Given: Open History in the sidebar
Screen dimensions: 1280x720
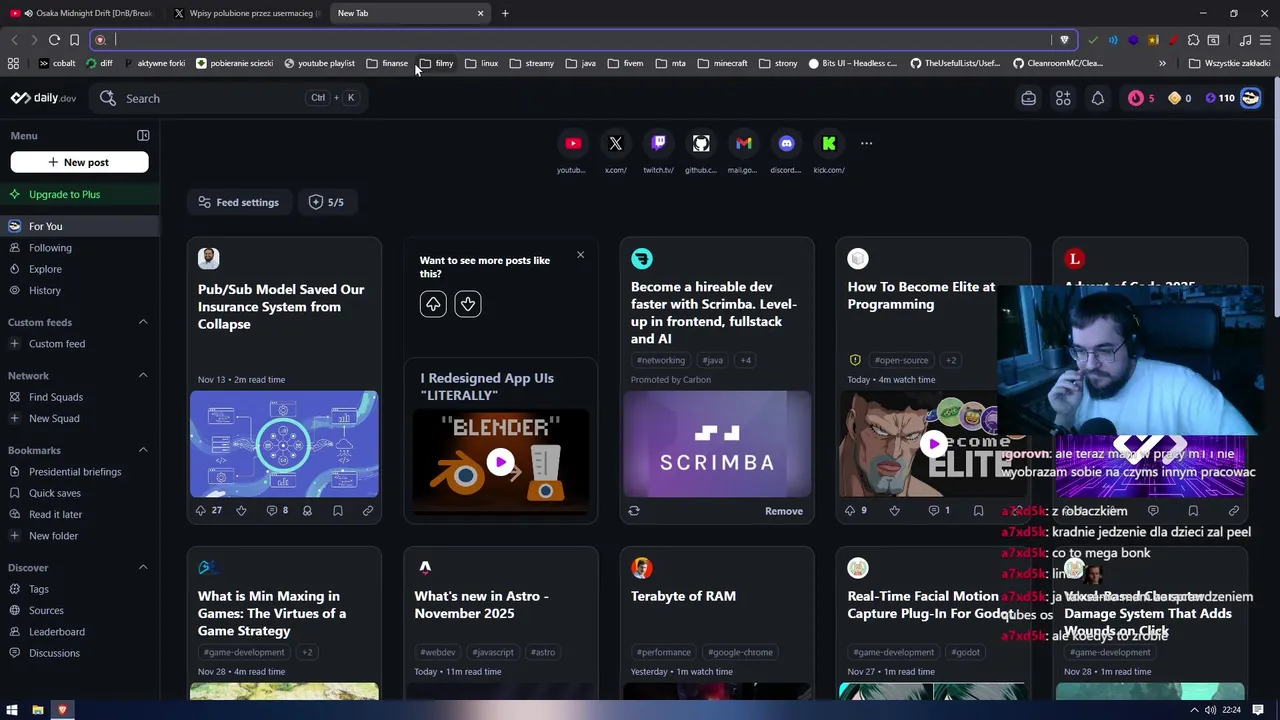Looking at the screenshot, I should pyautogui.click(x=80, y=290).
